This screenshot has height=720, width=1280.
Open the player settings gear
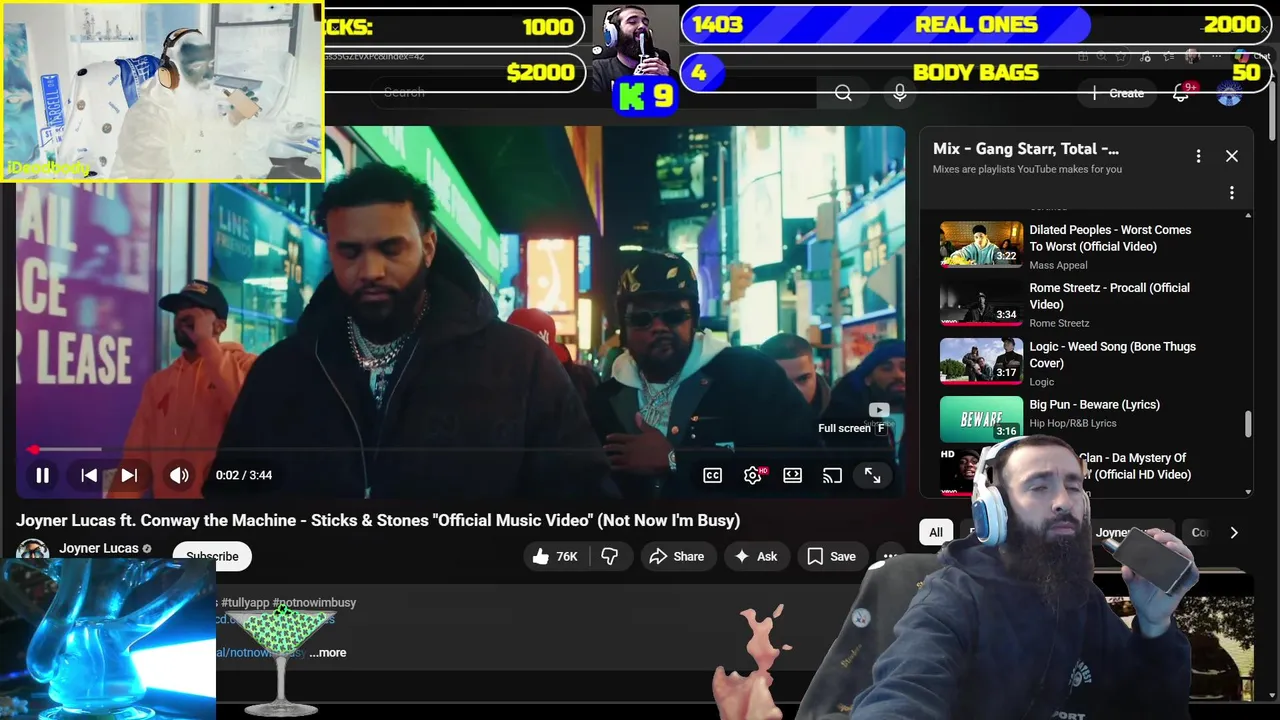(753, 476)
